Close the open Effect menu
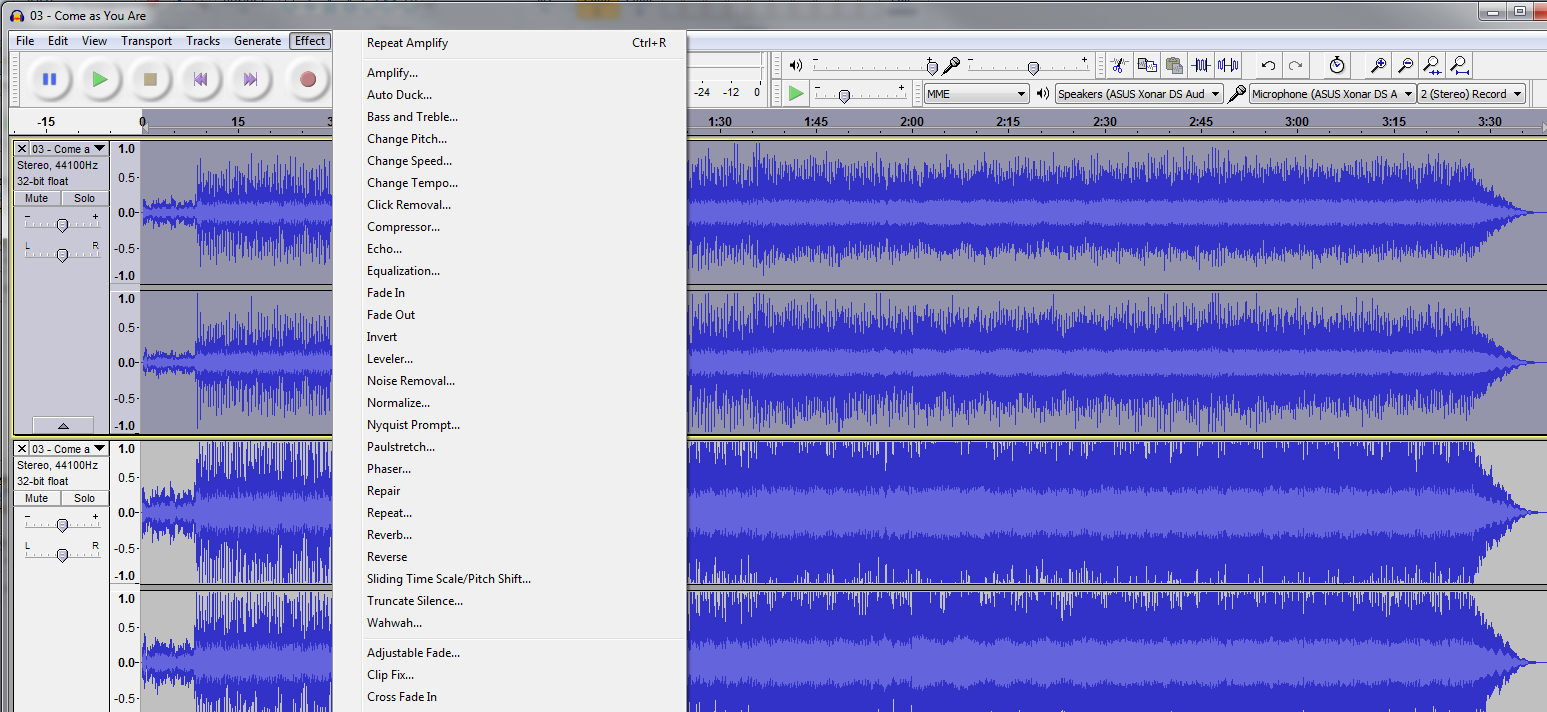The height and width of the screenshot is (712, 1547). pyautogui.click(x=310, y=41)
